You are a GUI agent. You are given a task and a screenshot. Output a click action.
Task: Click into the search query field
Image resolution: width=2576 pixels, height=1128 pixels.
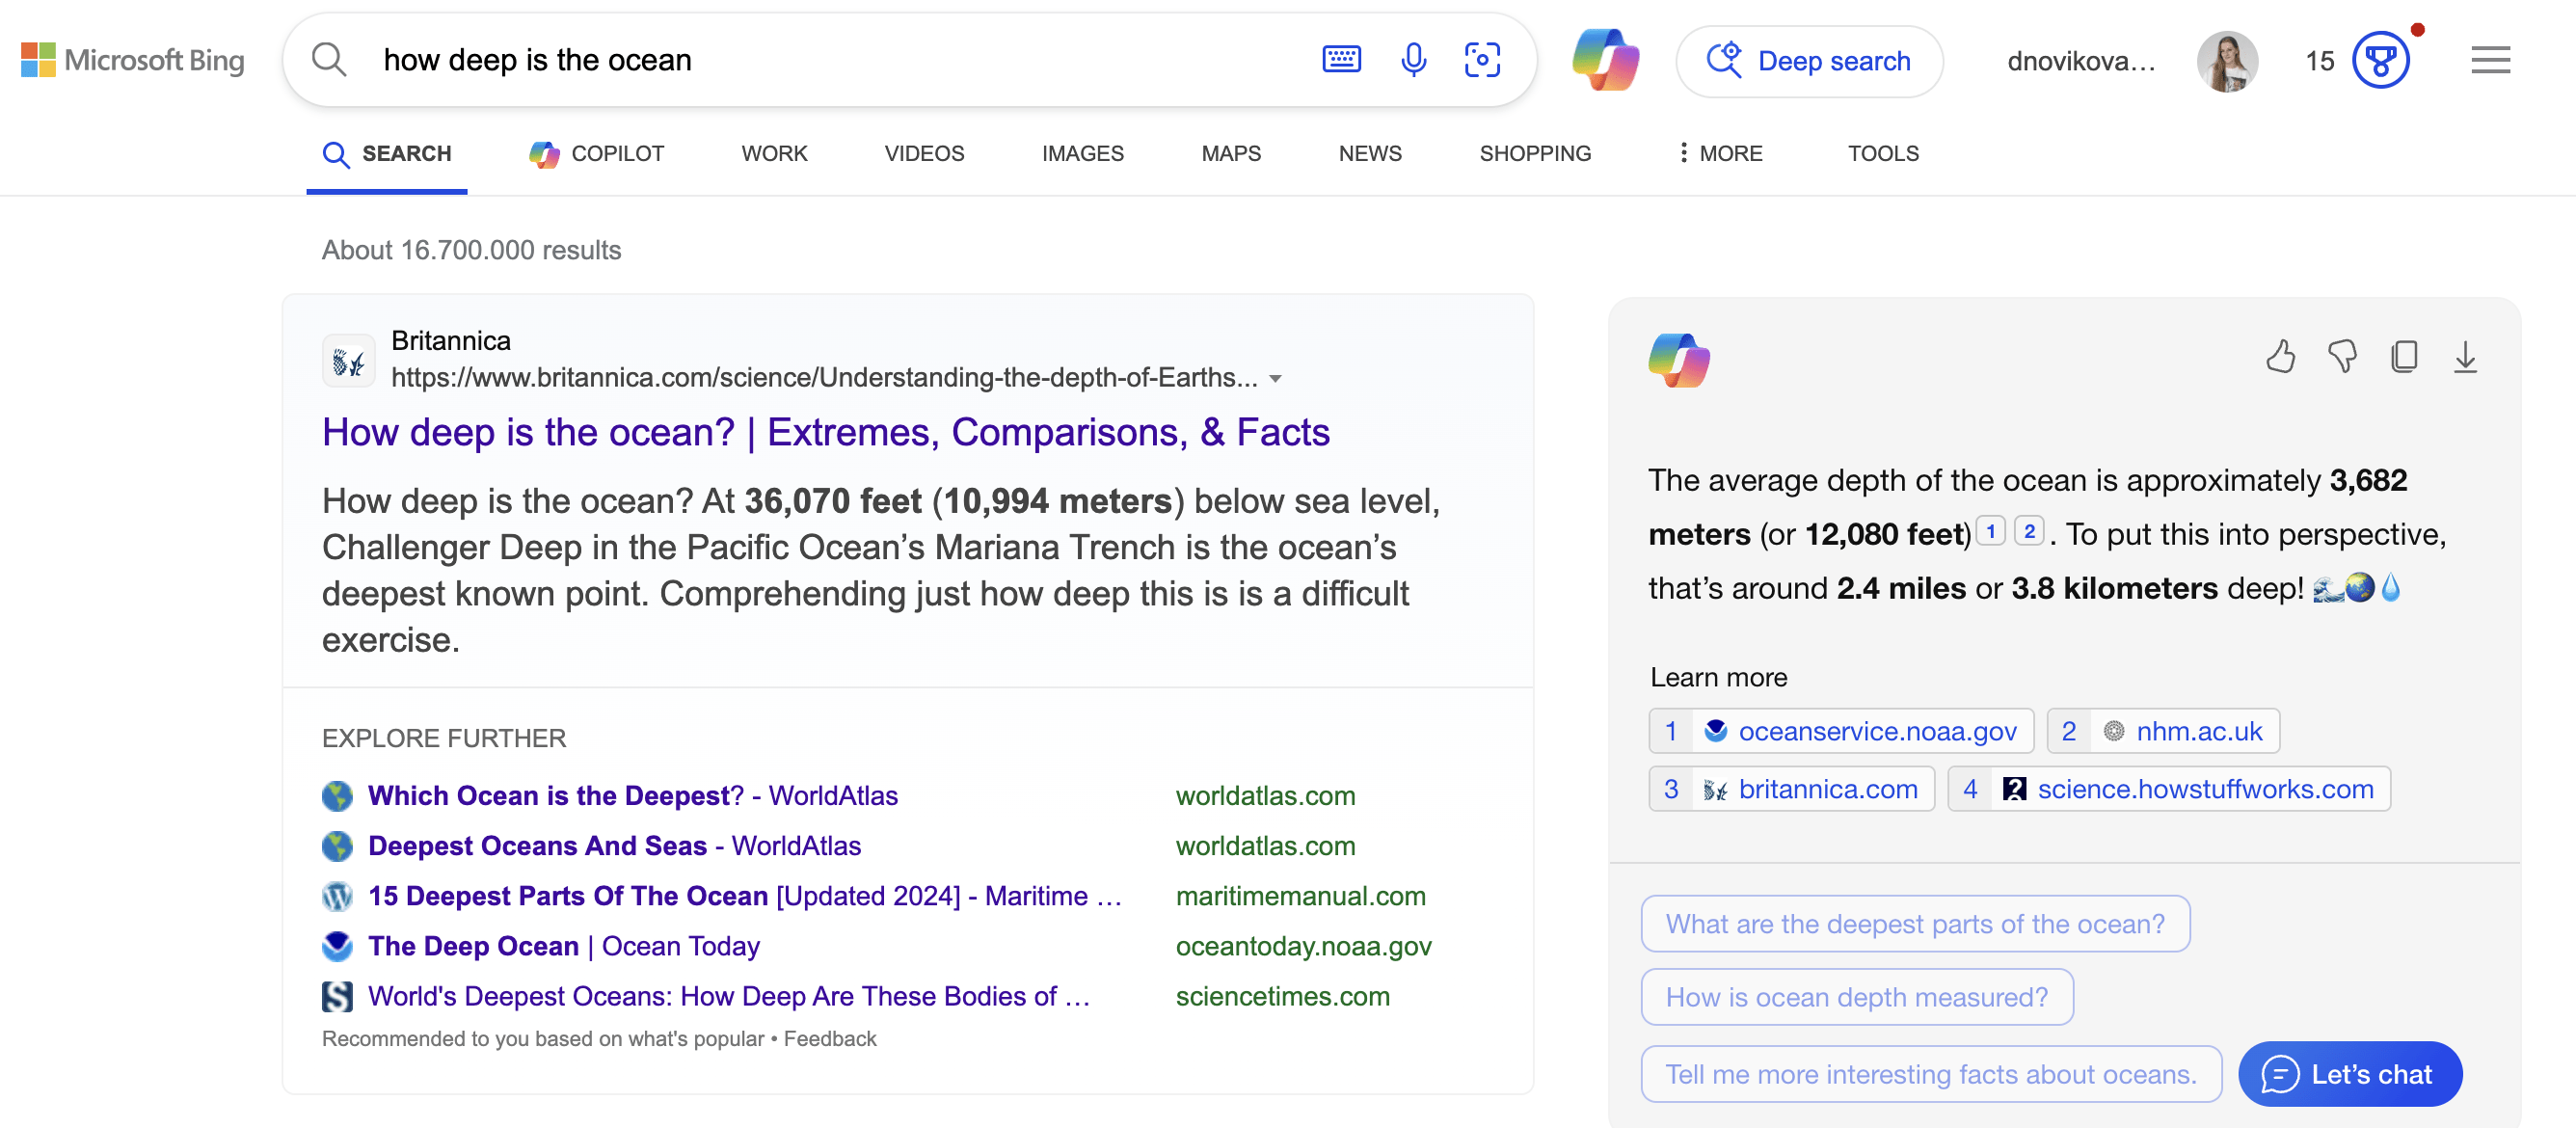[840, 60]
